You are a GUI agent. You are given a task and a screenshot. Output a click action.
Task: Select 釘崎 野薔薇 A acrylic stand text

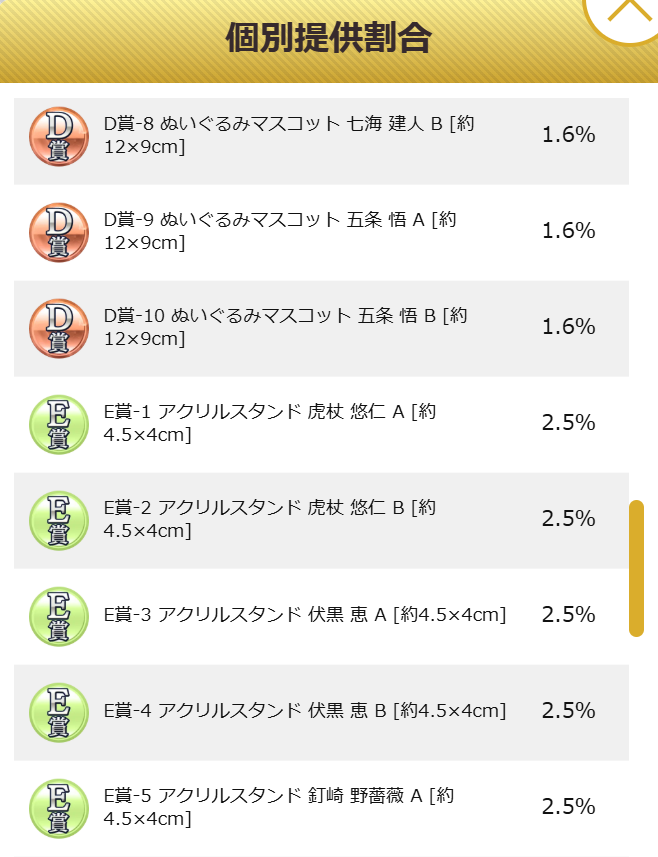coord(279,807)
